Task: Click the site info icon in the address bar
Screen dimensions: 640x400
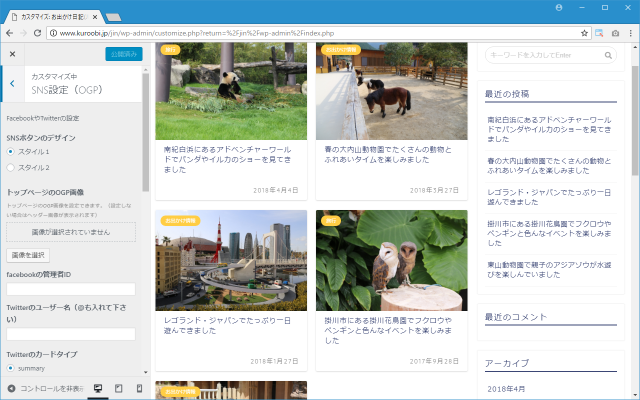Action: 53,33
